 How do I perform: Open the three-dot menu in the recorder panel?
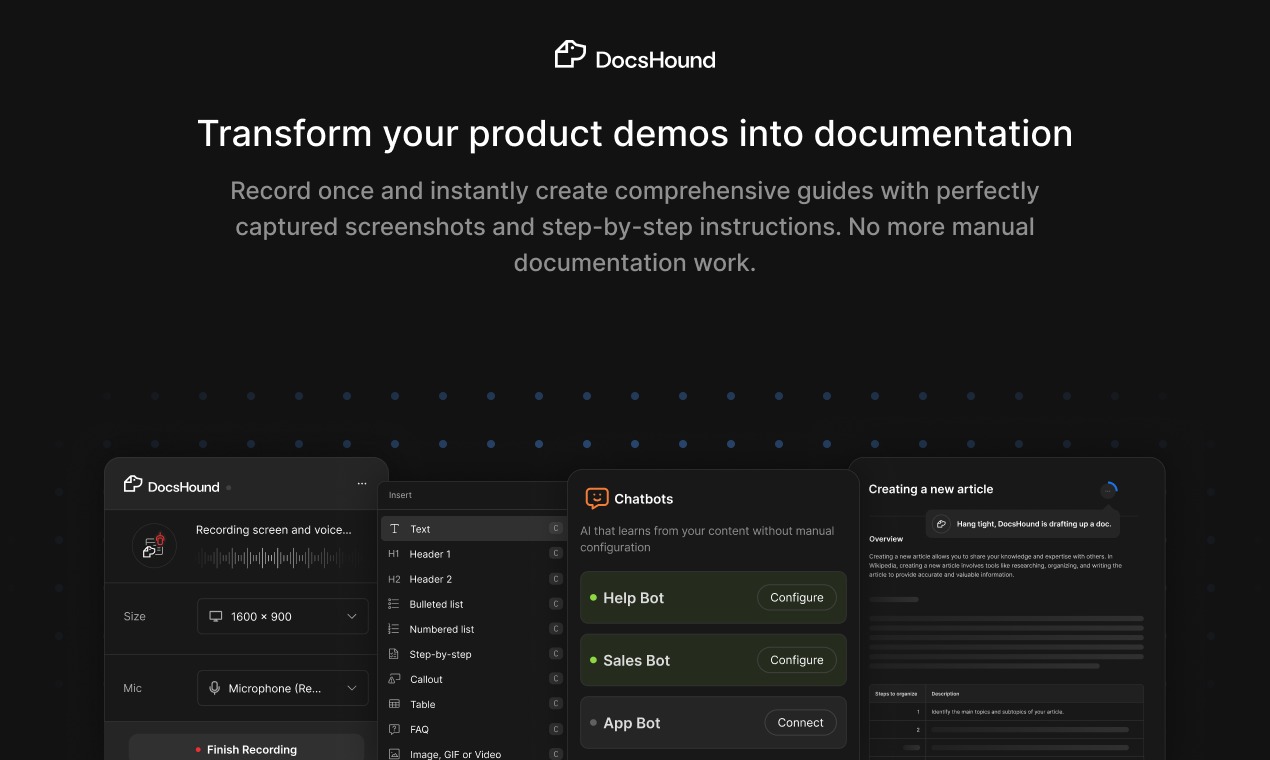click(x=362, y=484)
